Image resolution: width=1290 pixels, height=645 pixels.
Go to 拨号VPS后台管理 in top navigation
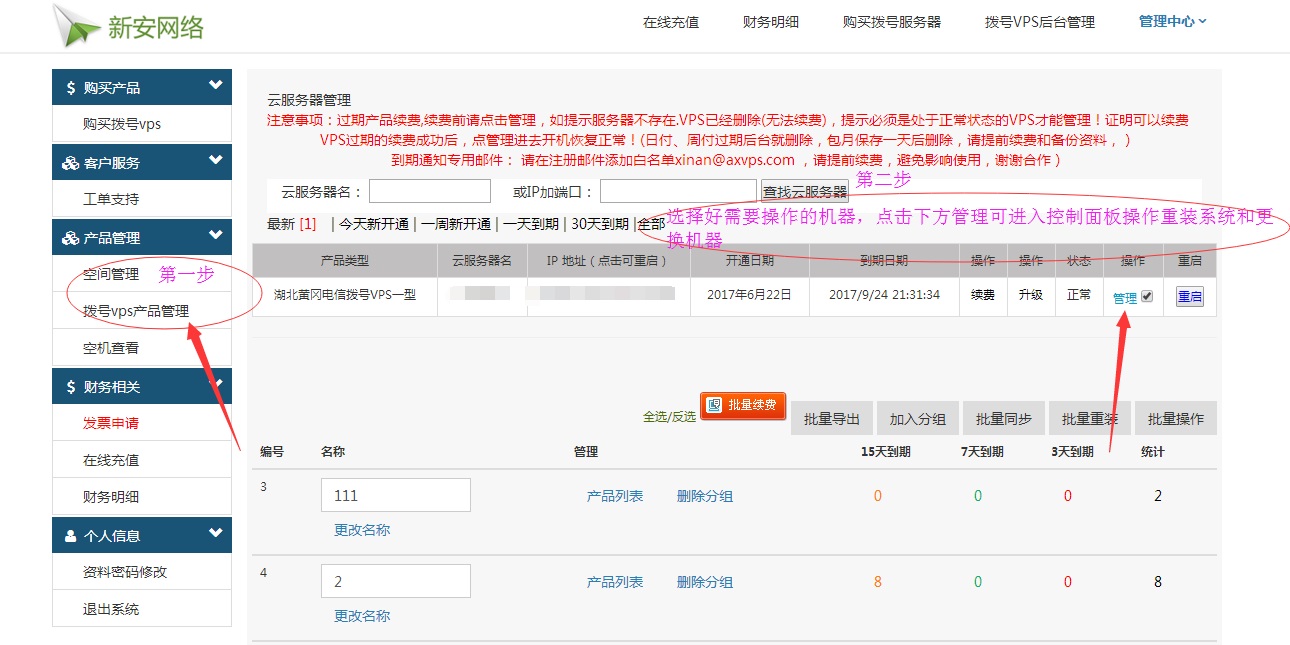coord(1039,22)
